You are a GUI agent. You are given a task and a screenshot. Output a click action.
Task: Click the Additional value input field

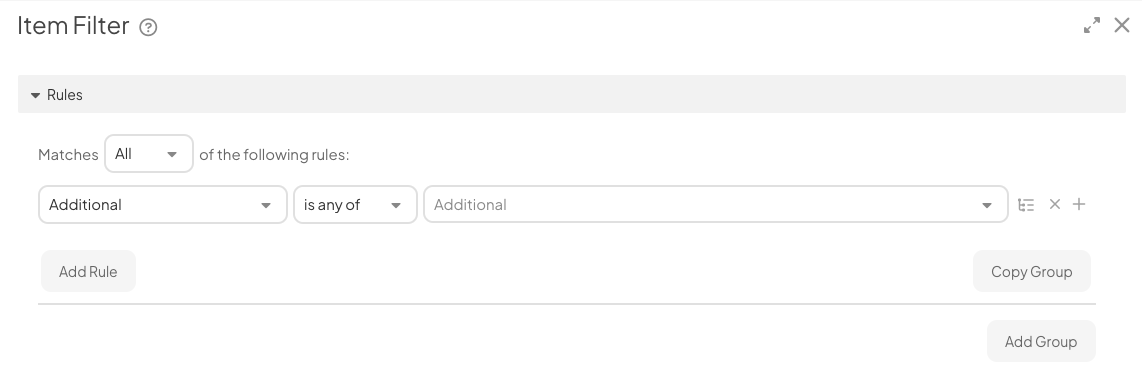(716, 205)
